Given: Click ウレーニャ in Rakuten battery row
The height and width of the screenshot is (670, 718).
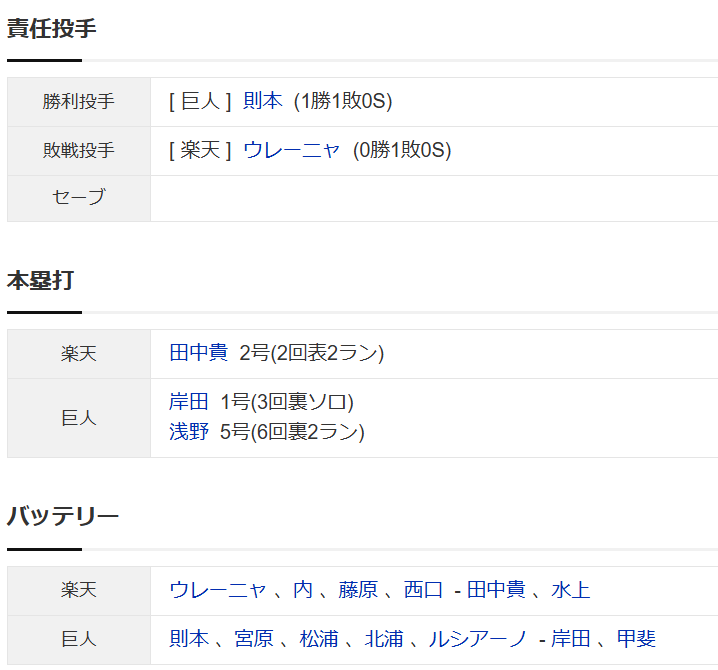Looking at the screenshot, I should (x=218, y=589).
